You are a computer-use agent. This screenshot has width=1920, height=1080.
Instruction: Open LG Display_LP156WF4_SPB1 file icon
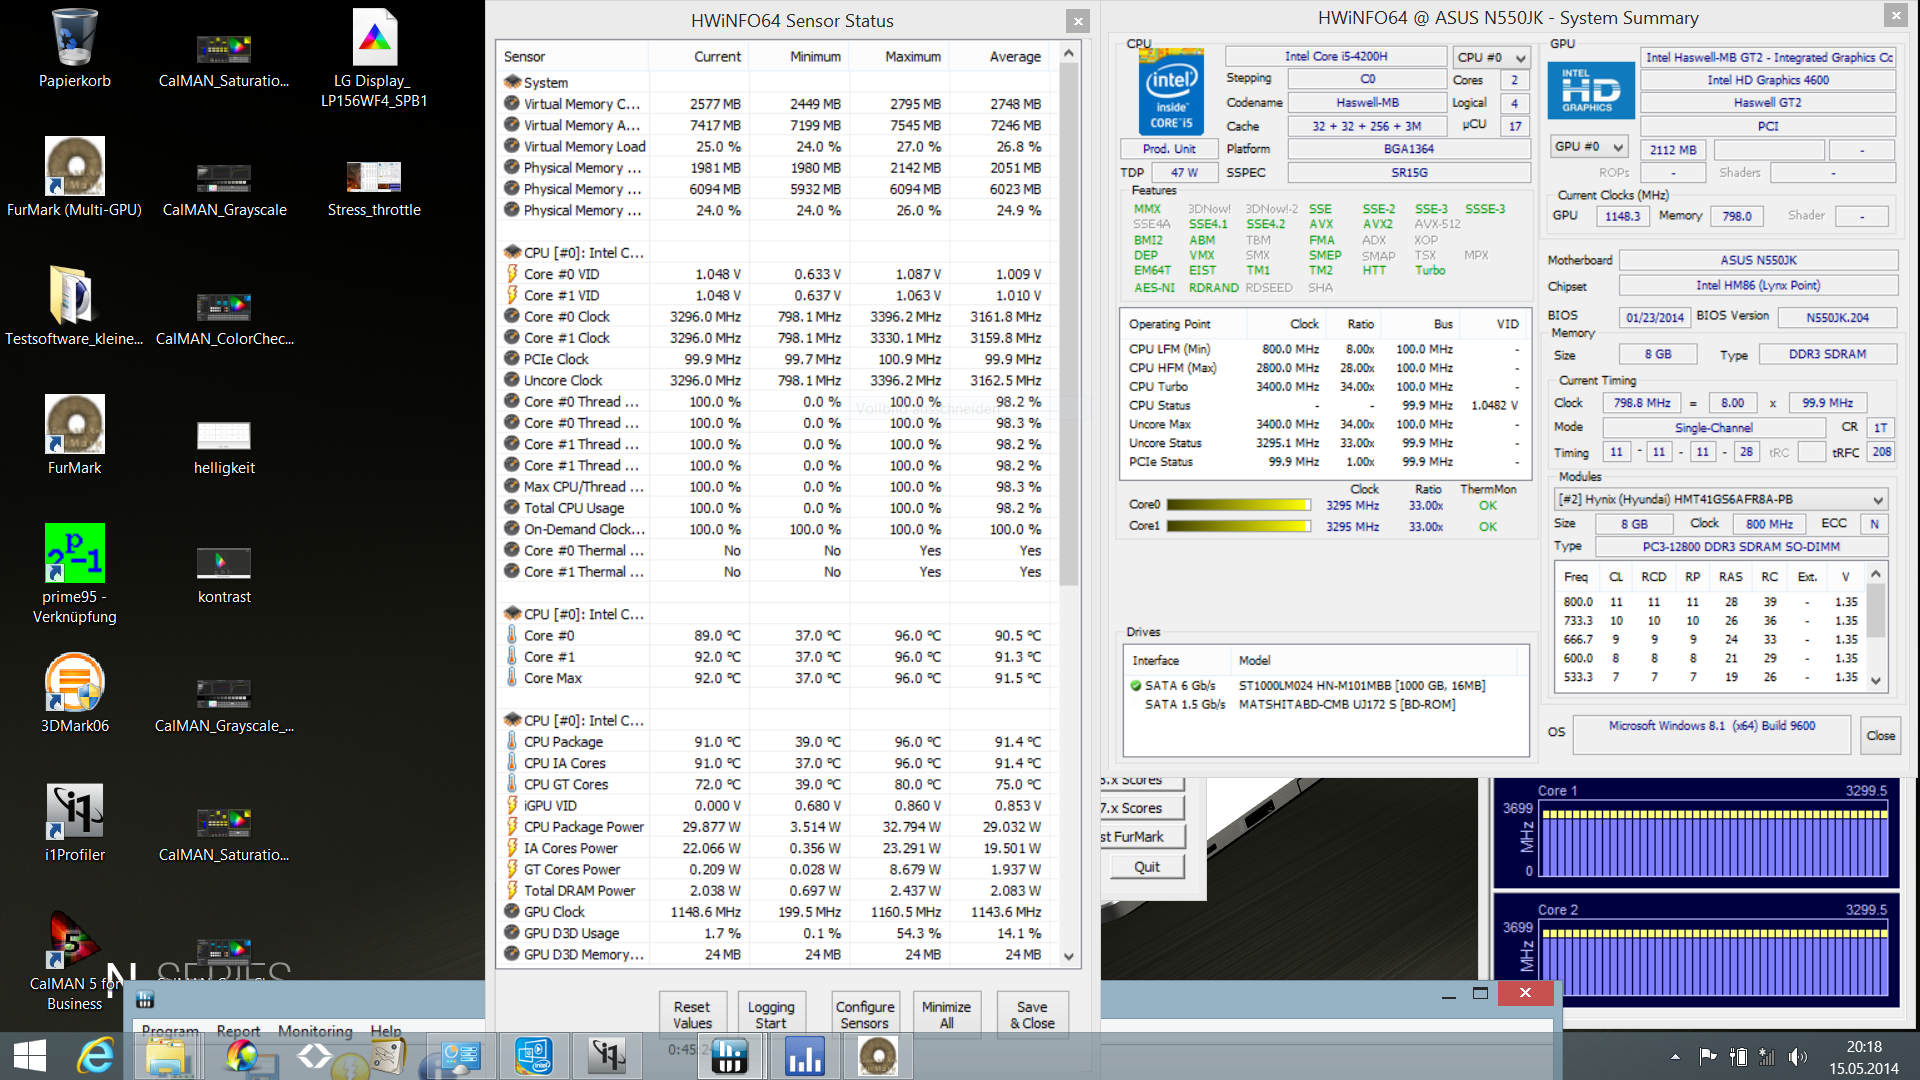[x=374, y=38]
